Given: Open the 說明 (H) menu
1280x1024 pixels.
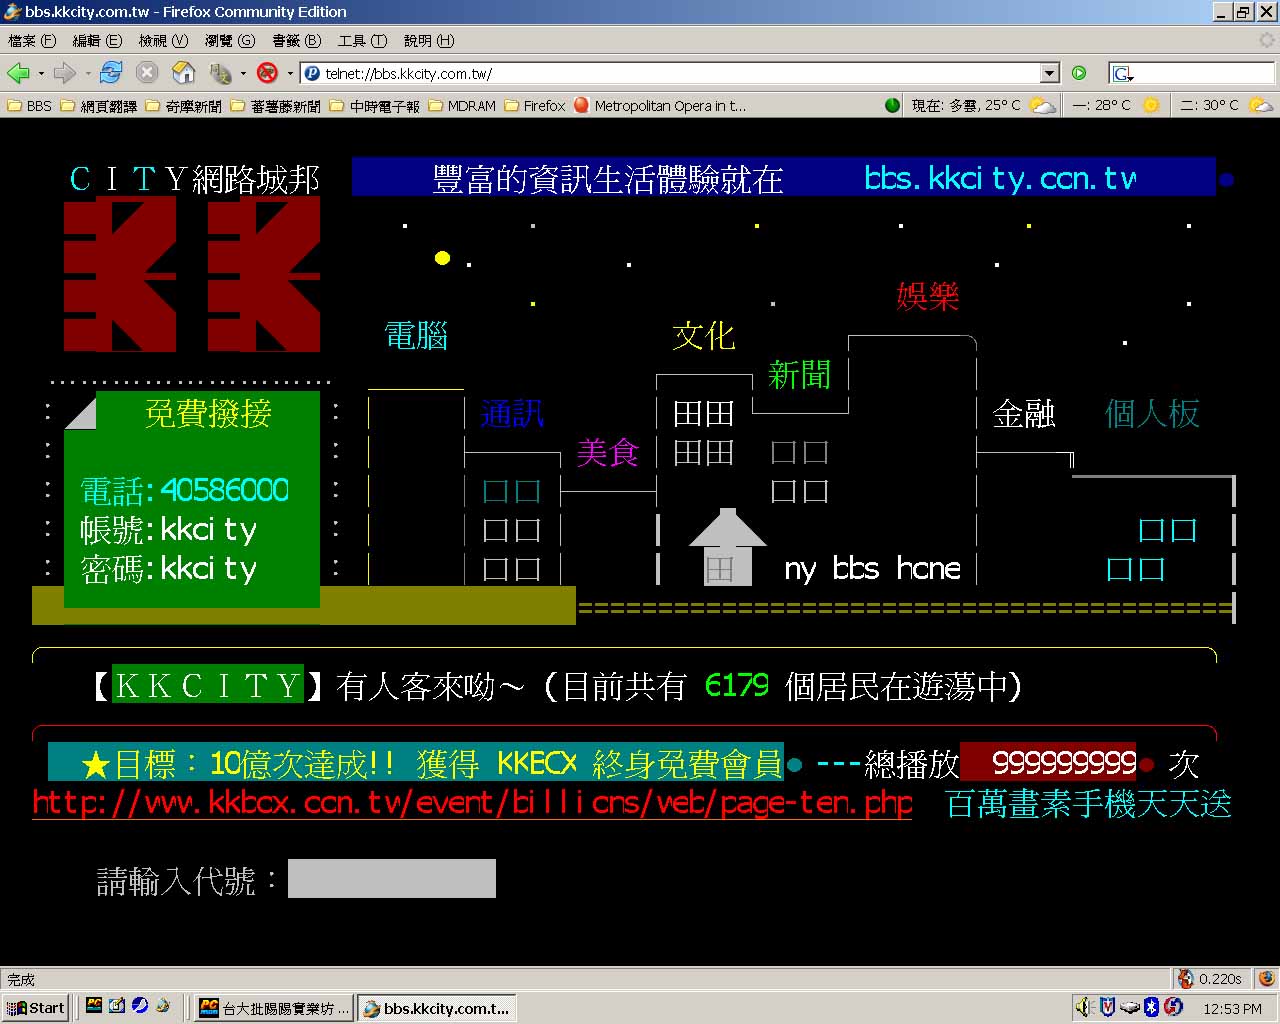Looking at the screenshot, I should 429,41.
